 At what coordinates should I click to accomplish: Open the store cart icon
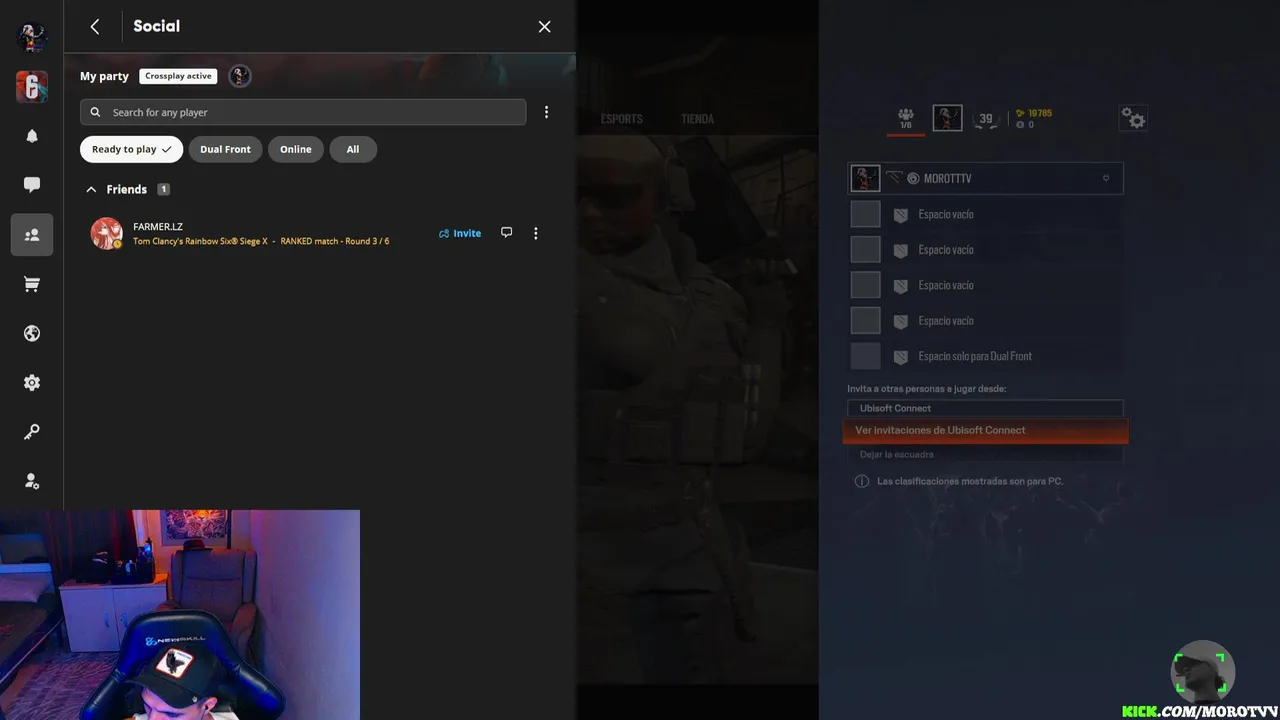tap(32, 284)
